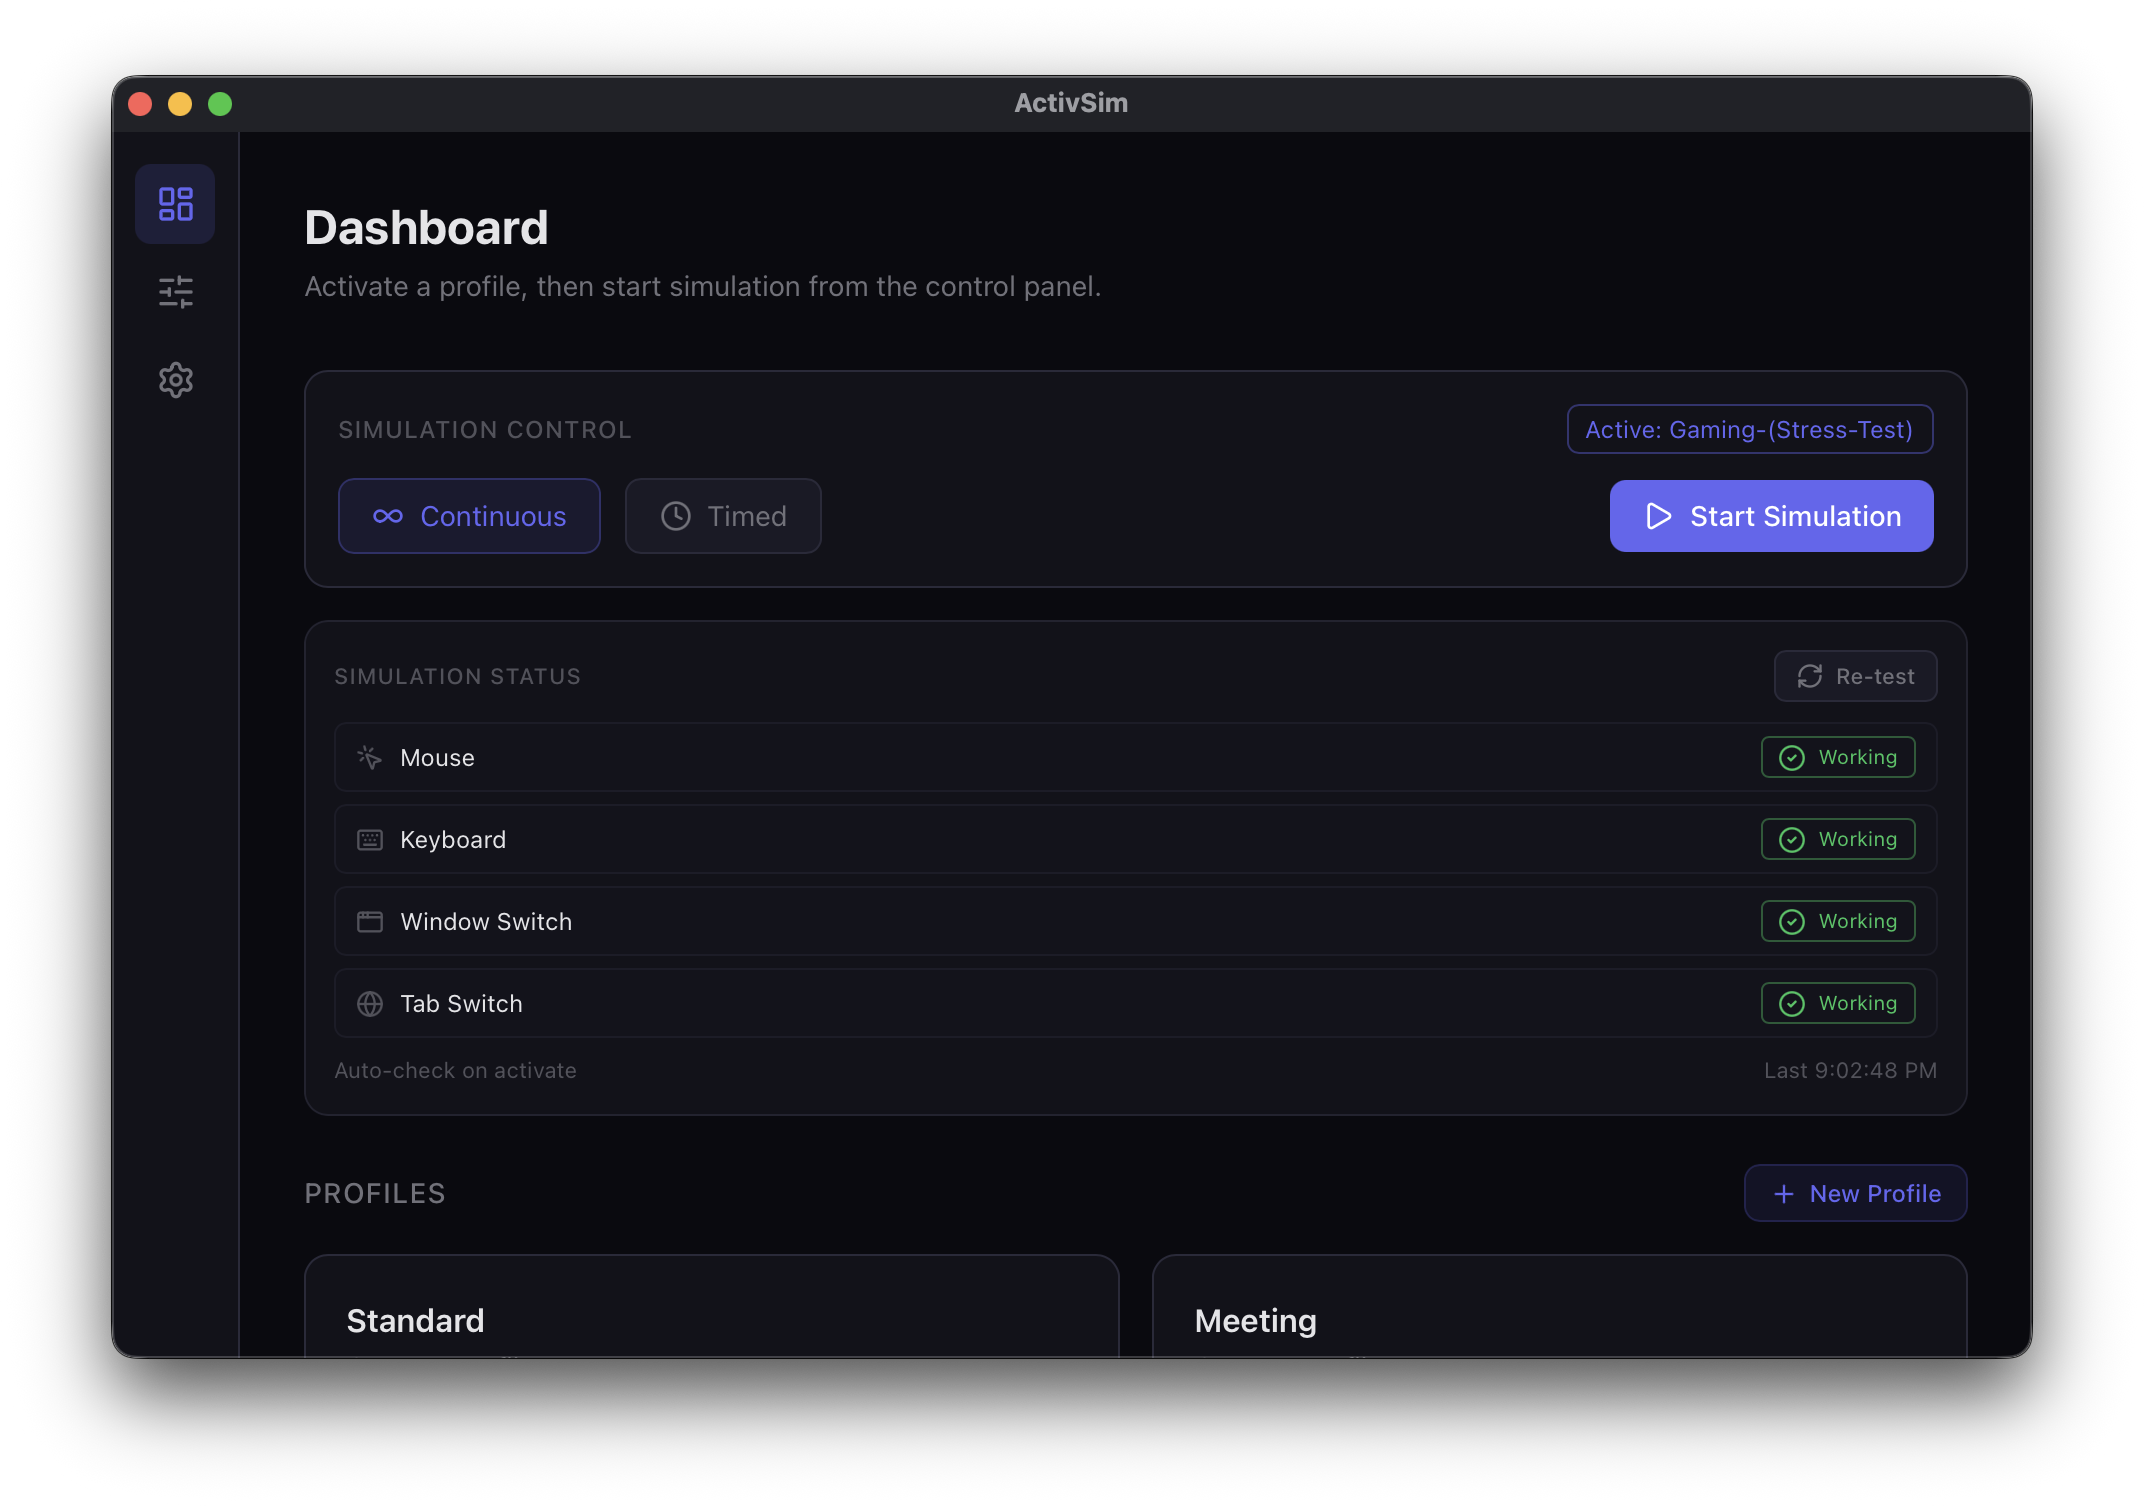The width and height of the screenshot is (2144, 1506).
Task: Click the globe icon beside Tab Switch
Action: (369, 1003)
